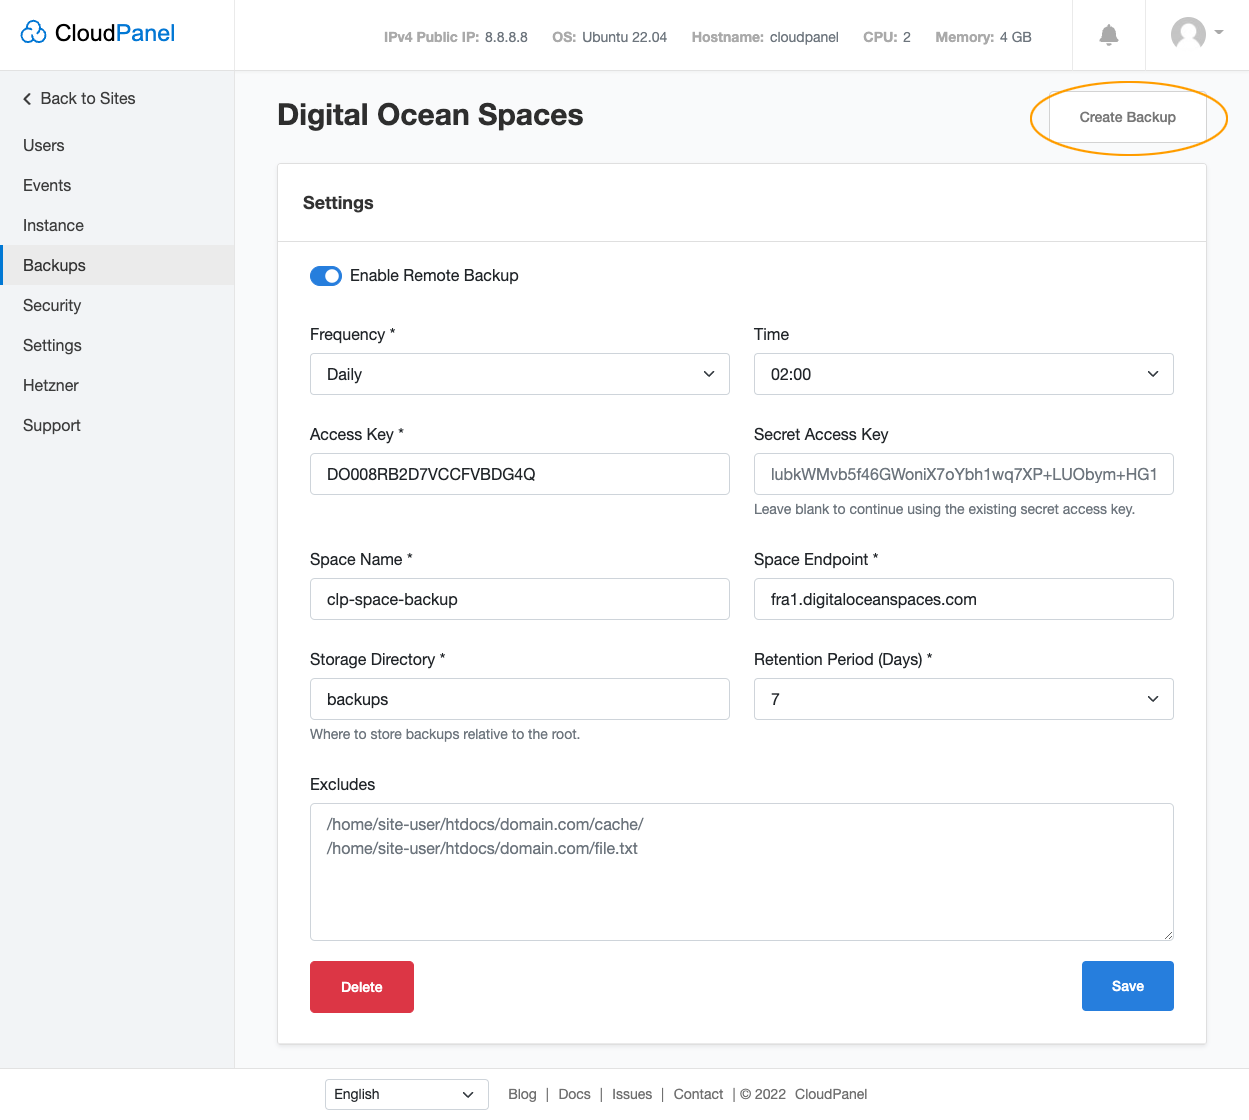Open the Frequency dropdown showing Daily

[x=519, y=373]
